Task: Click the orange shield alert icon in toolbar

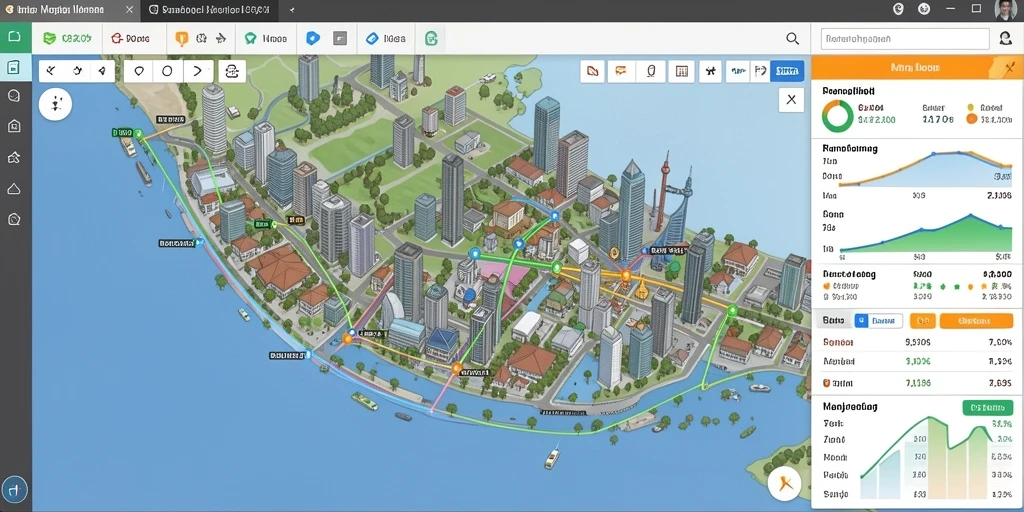Action: pos(182,39)
